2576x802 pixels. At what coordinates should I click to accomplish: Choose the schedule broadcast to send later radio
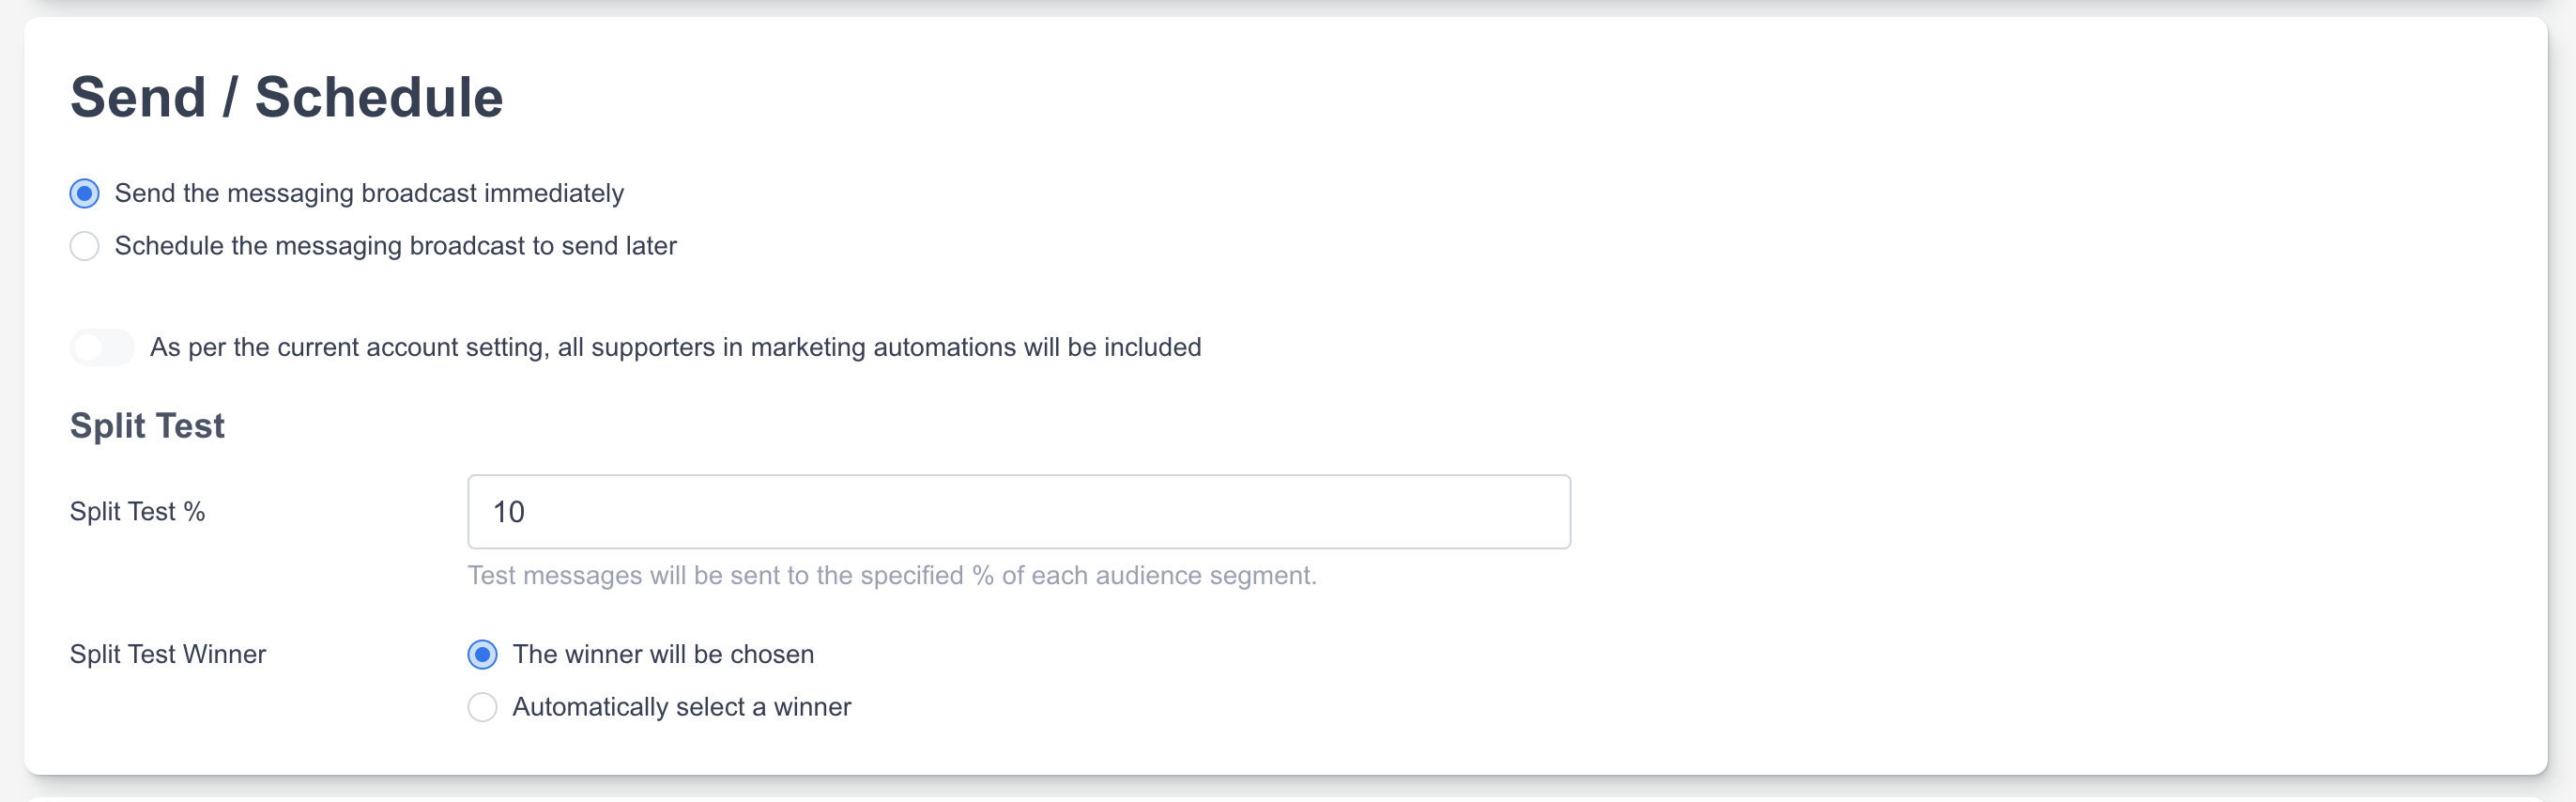tap(85, 246)
